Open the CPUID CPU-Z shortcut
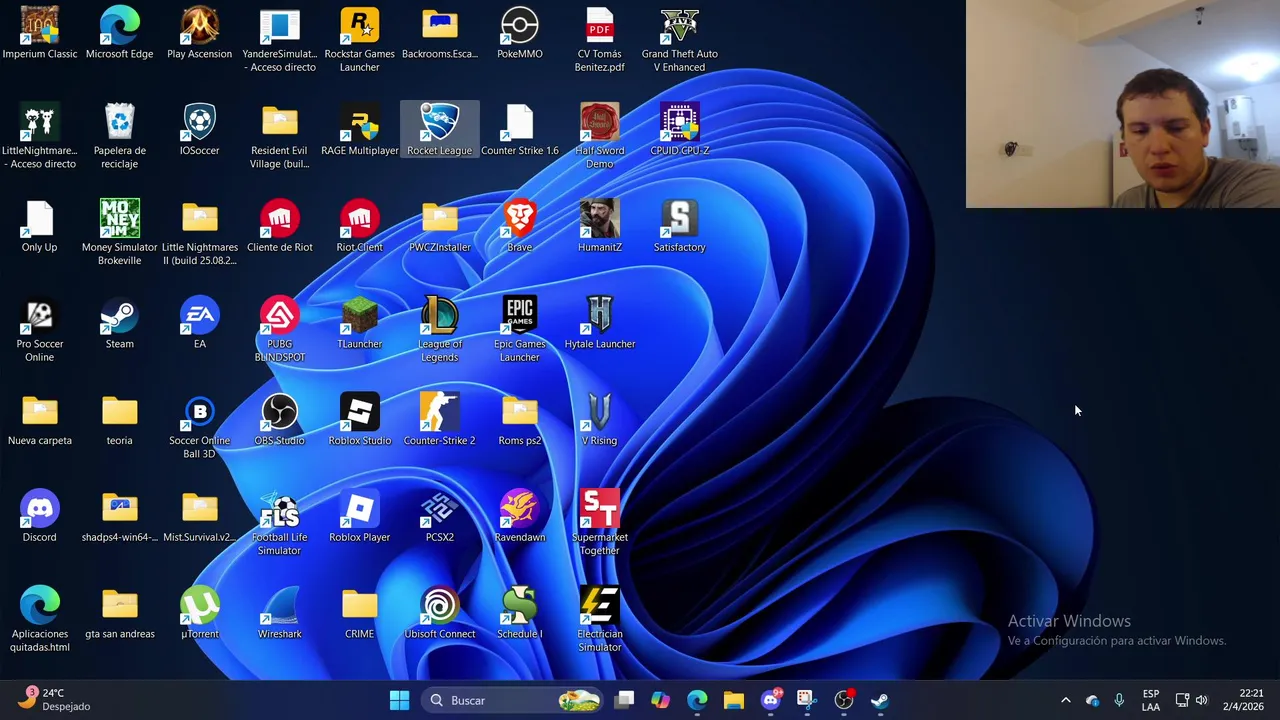 point(680,129)
